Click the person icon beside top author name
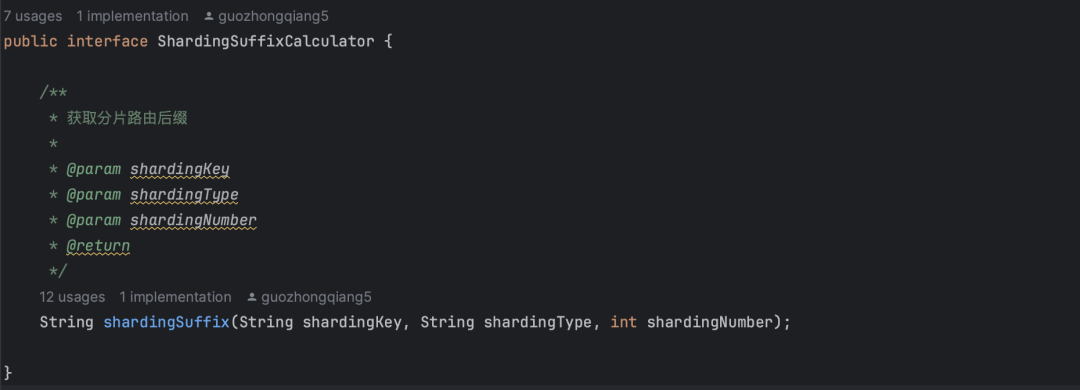The image size is (1080, 390). [209, 16]
